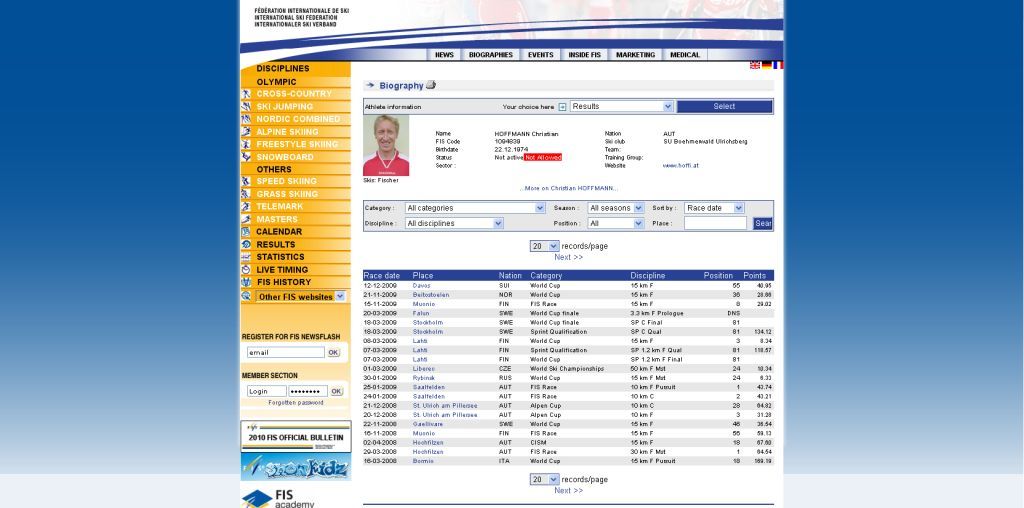Go to the bottom 'Next >>' page link
The image size is (1024, 508).
point(568,490)
